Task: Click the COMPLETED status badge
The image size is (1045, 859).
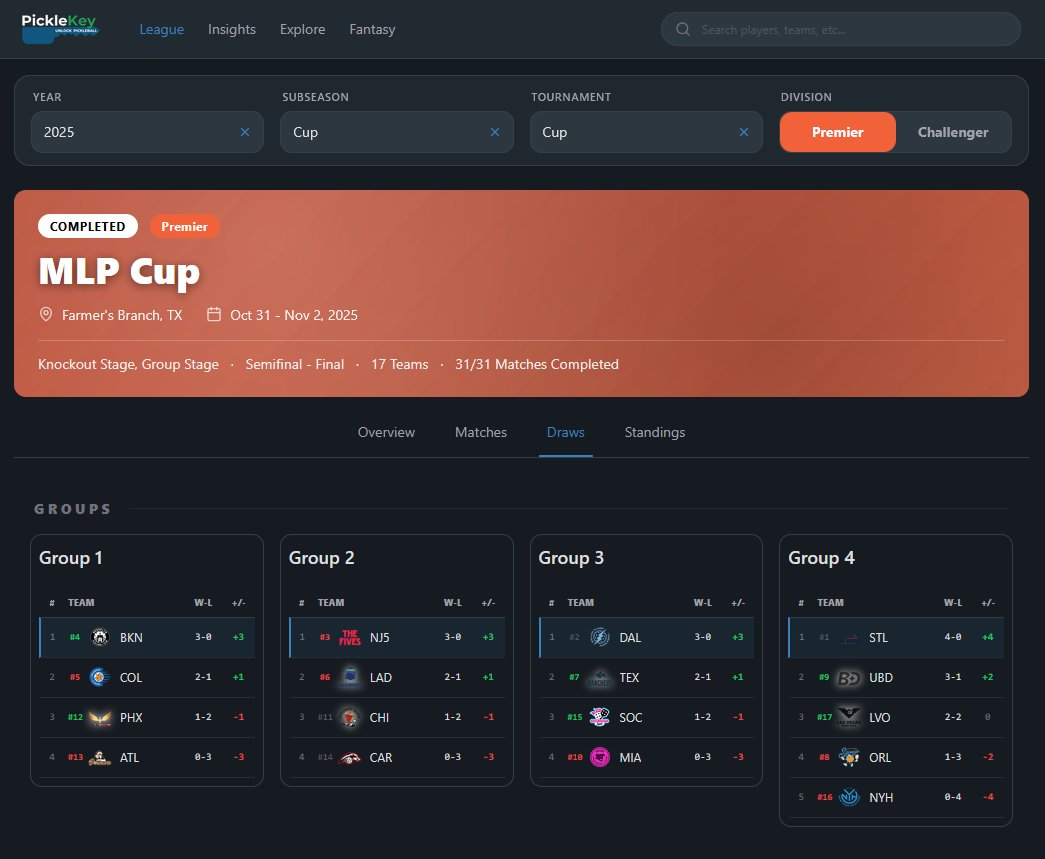Action: [x=87, y=227]
